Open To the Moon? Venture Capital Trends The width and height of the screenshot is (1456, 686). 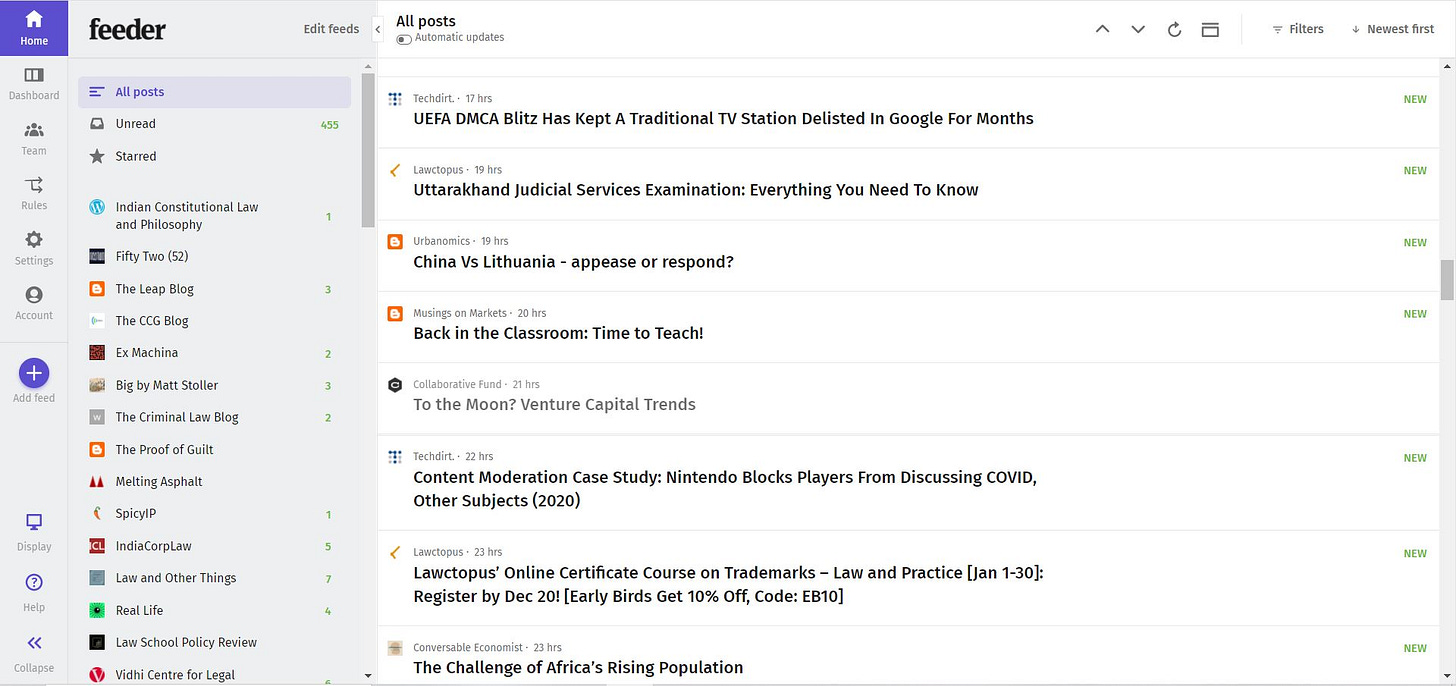click(554, 404)
